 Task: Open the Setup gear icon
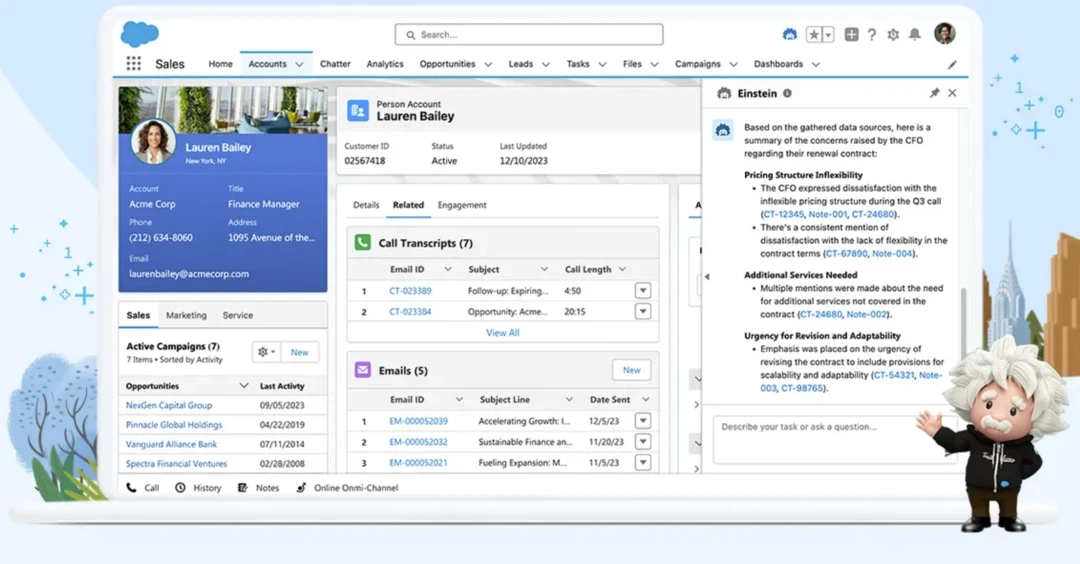(893, 34)
